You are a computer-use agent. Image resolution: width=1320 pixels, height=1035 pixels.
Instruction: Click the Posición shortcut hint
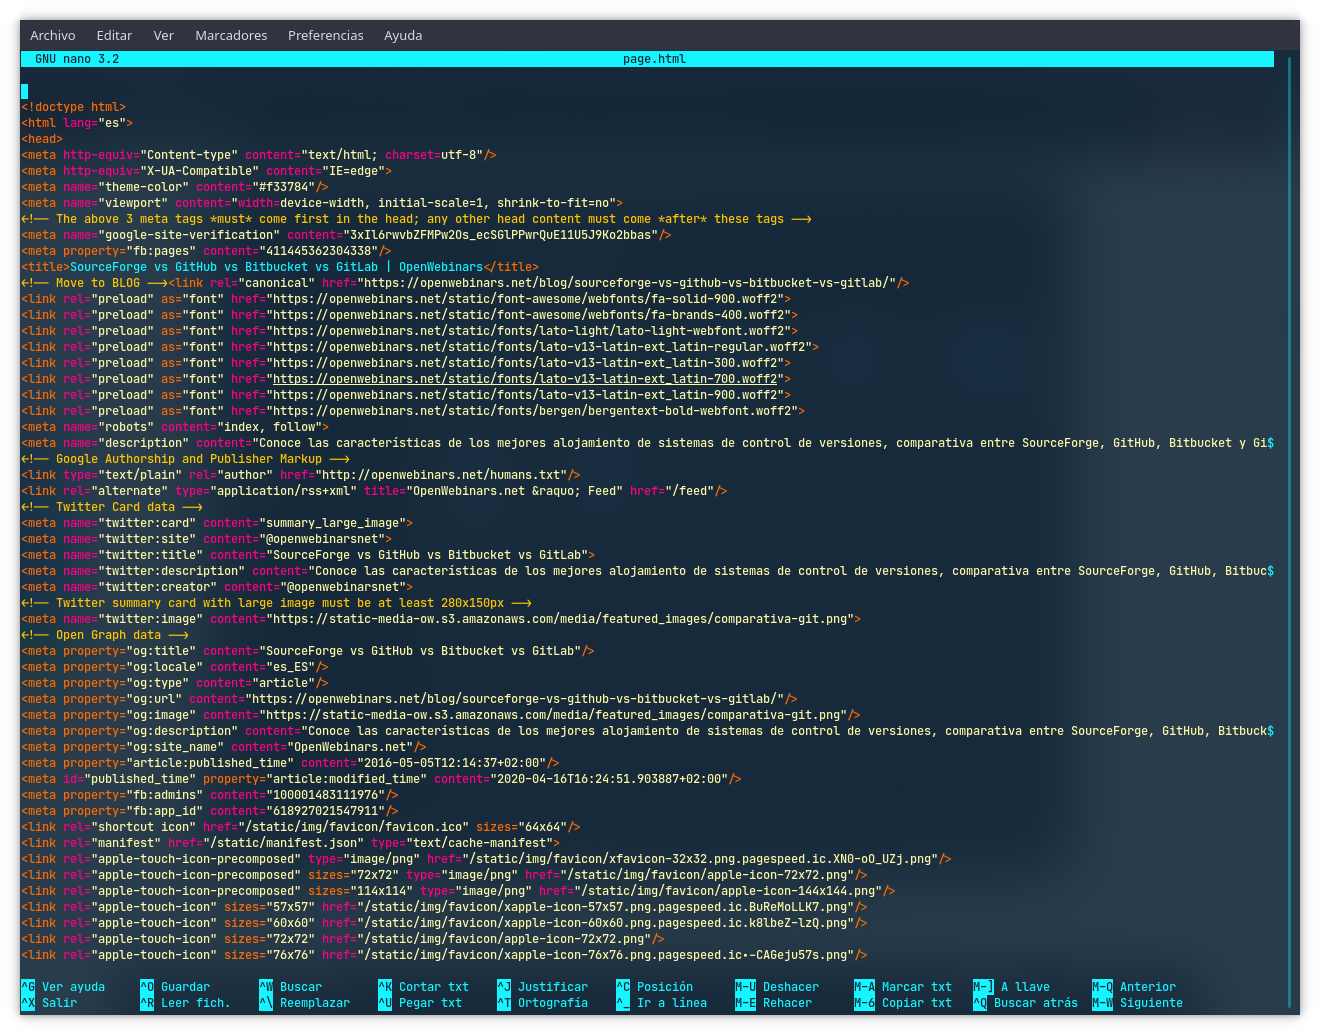coord(654,987)
